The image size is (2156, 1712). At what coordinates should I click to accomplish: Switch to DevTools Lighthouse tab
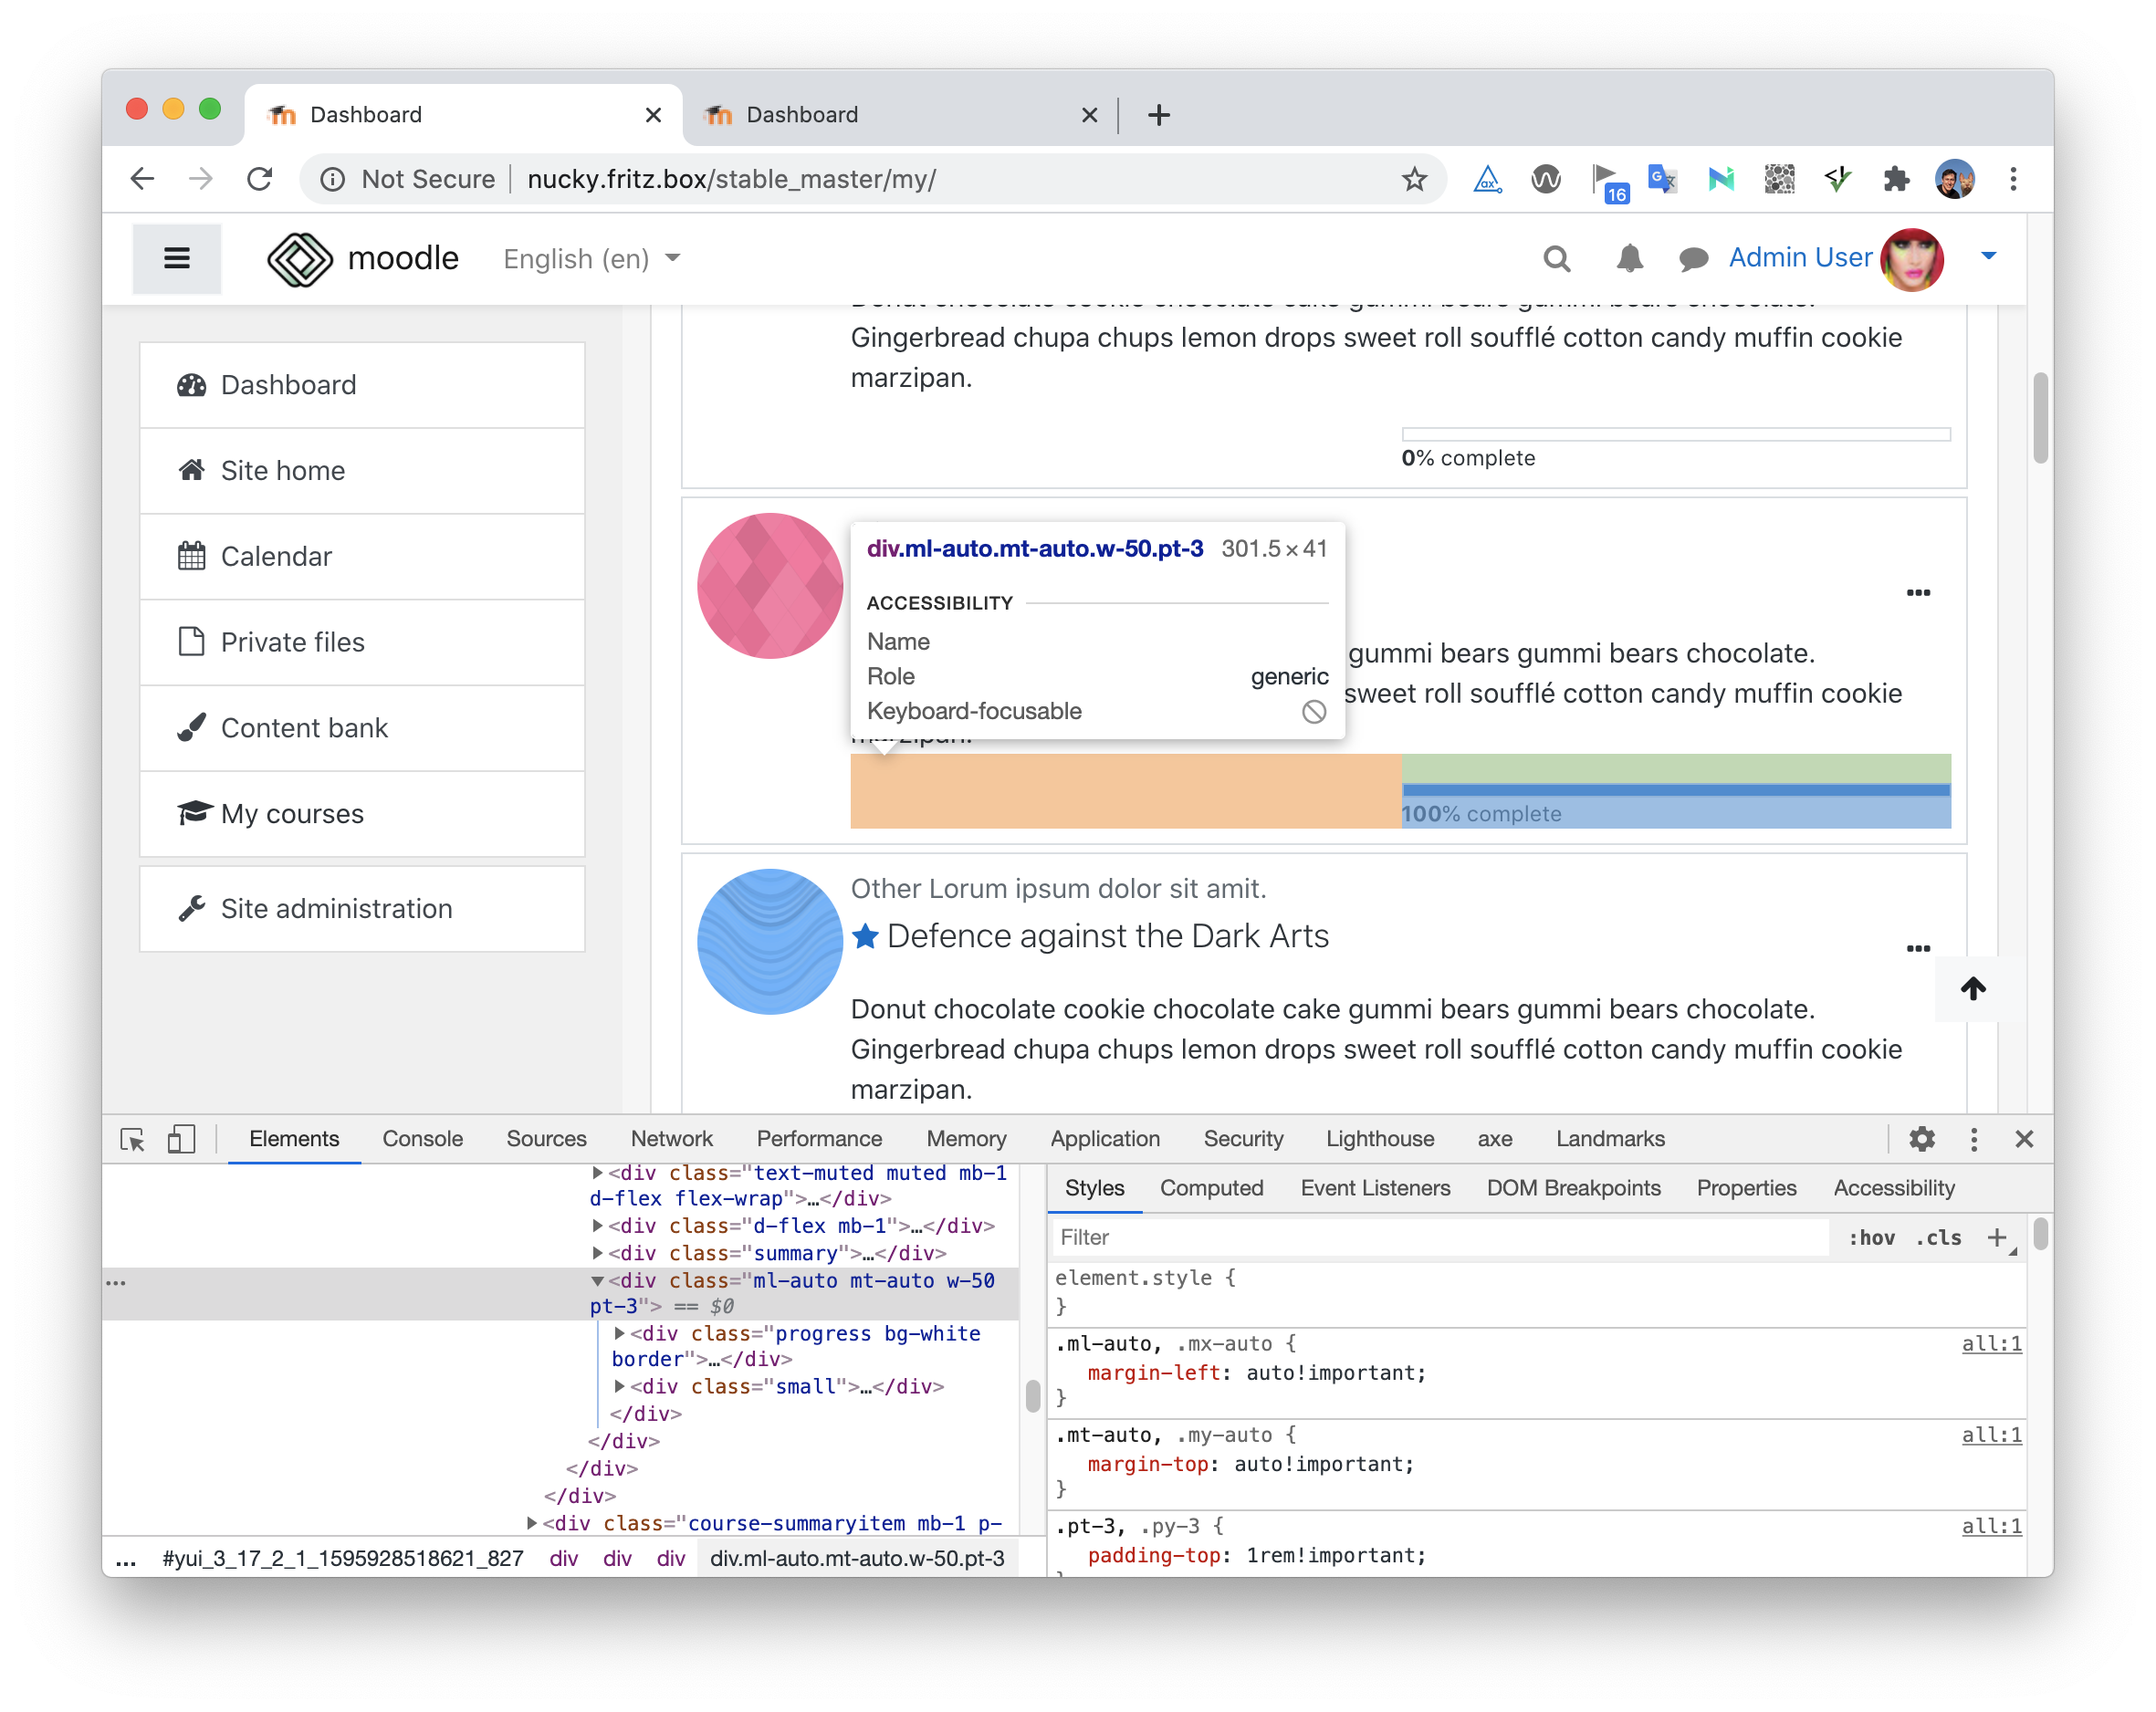(1379, 1139)
